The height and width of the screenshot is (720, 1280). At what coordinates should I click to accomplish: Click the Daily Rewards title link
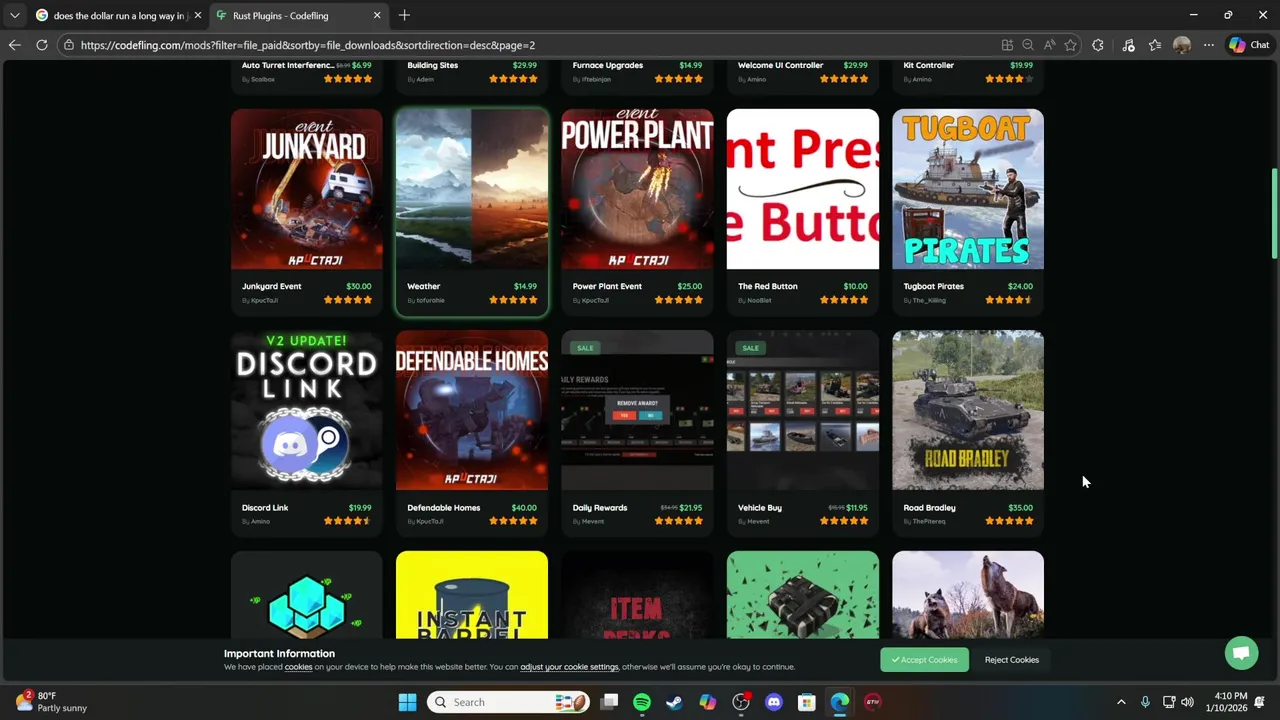pyautogui.click(x=600, y=508)
